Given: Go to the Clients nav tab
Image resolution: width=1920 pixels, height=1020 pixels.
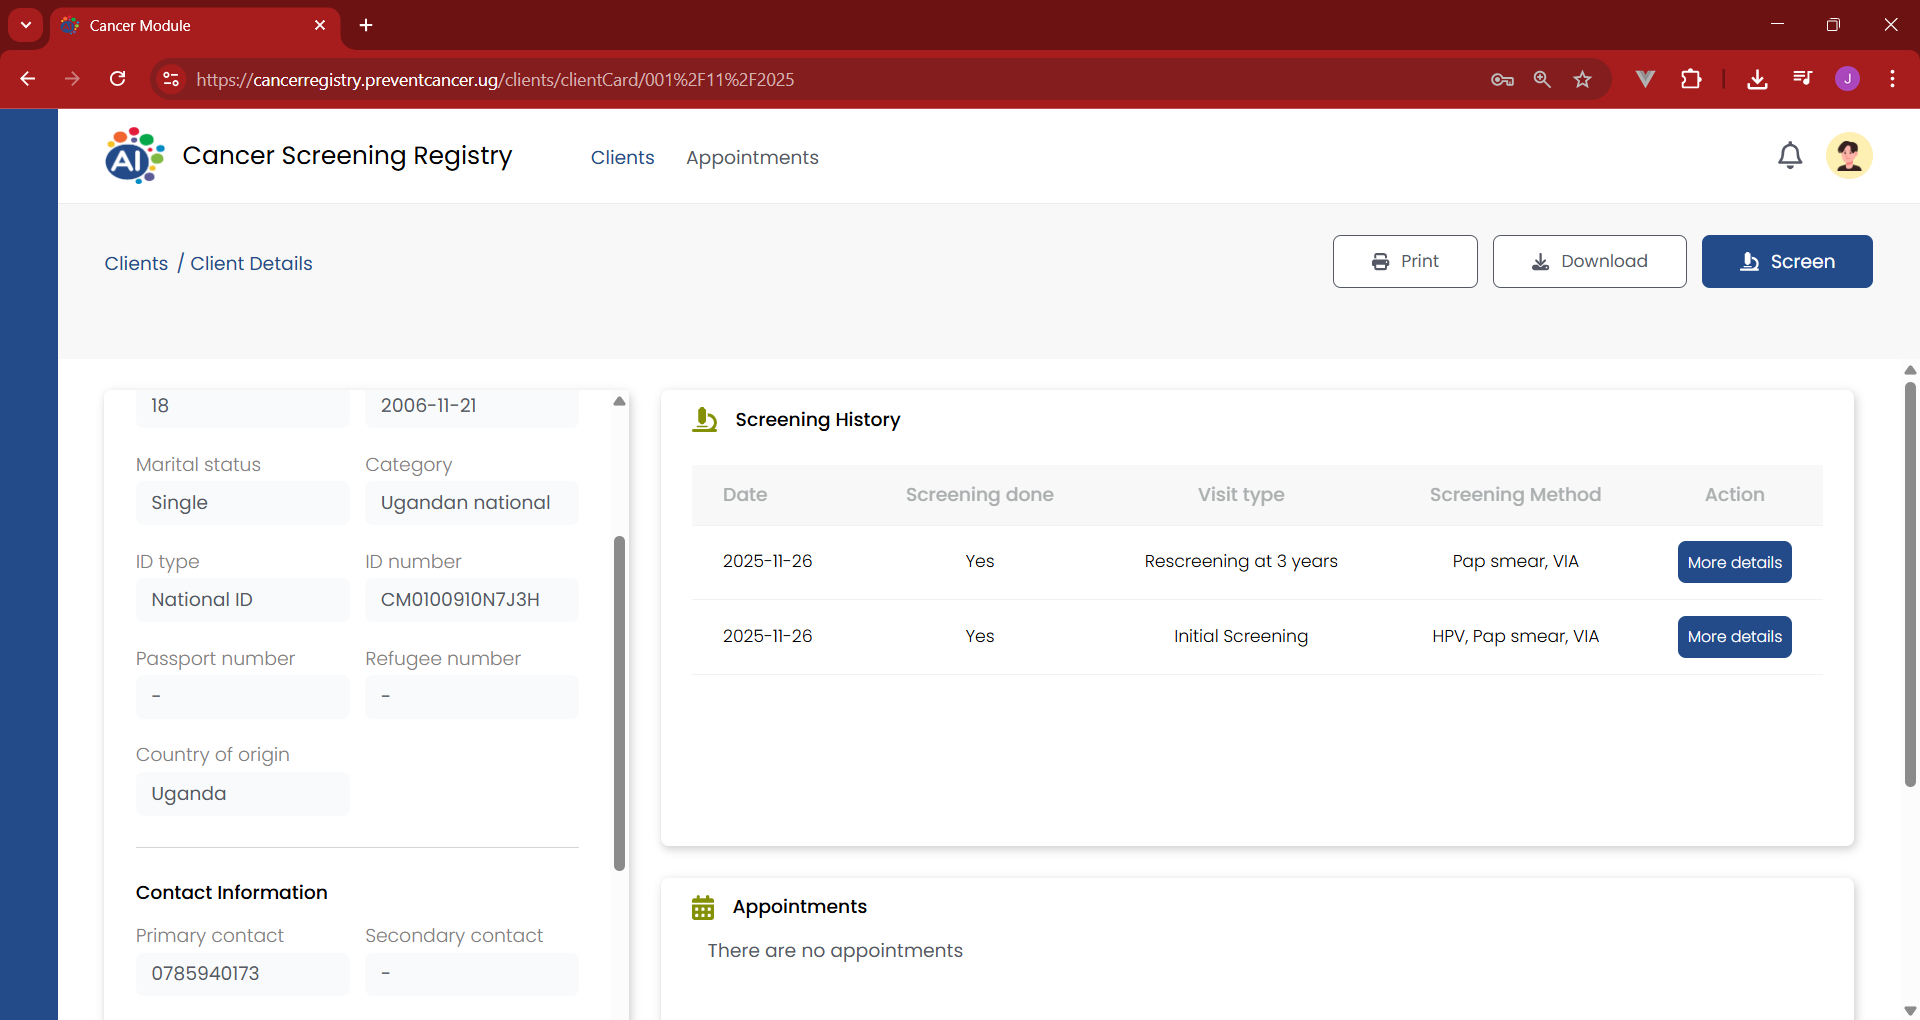Looking at the screenshot, I should pos(622,157).
